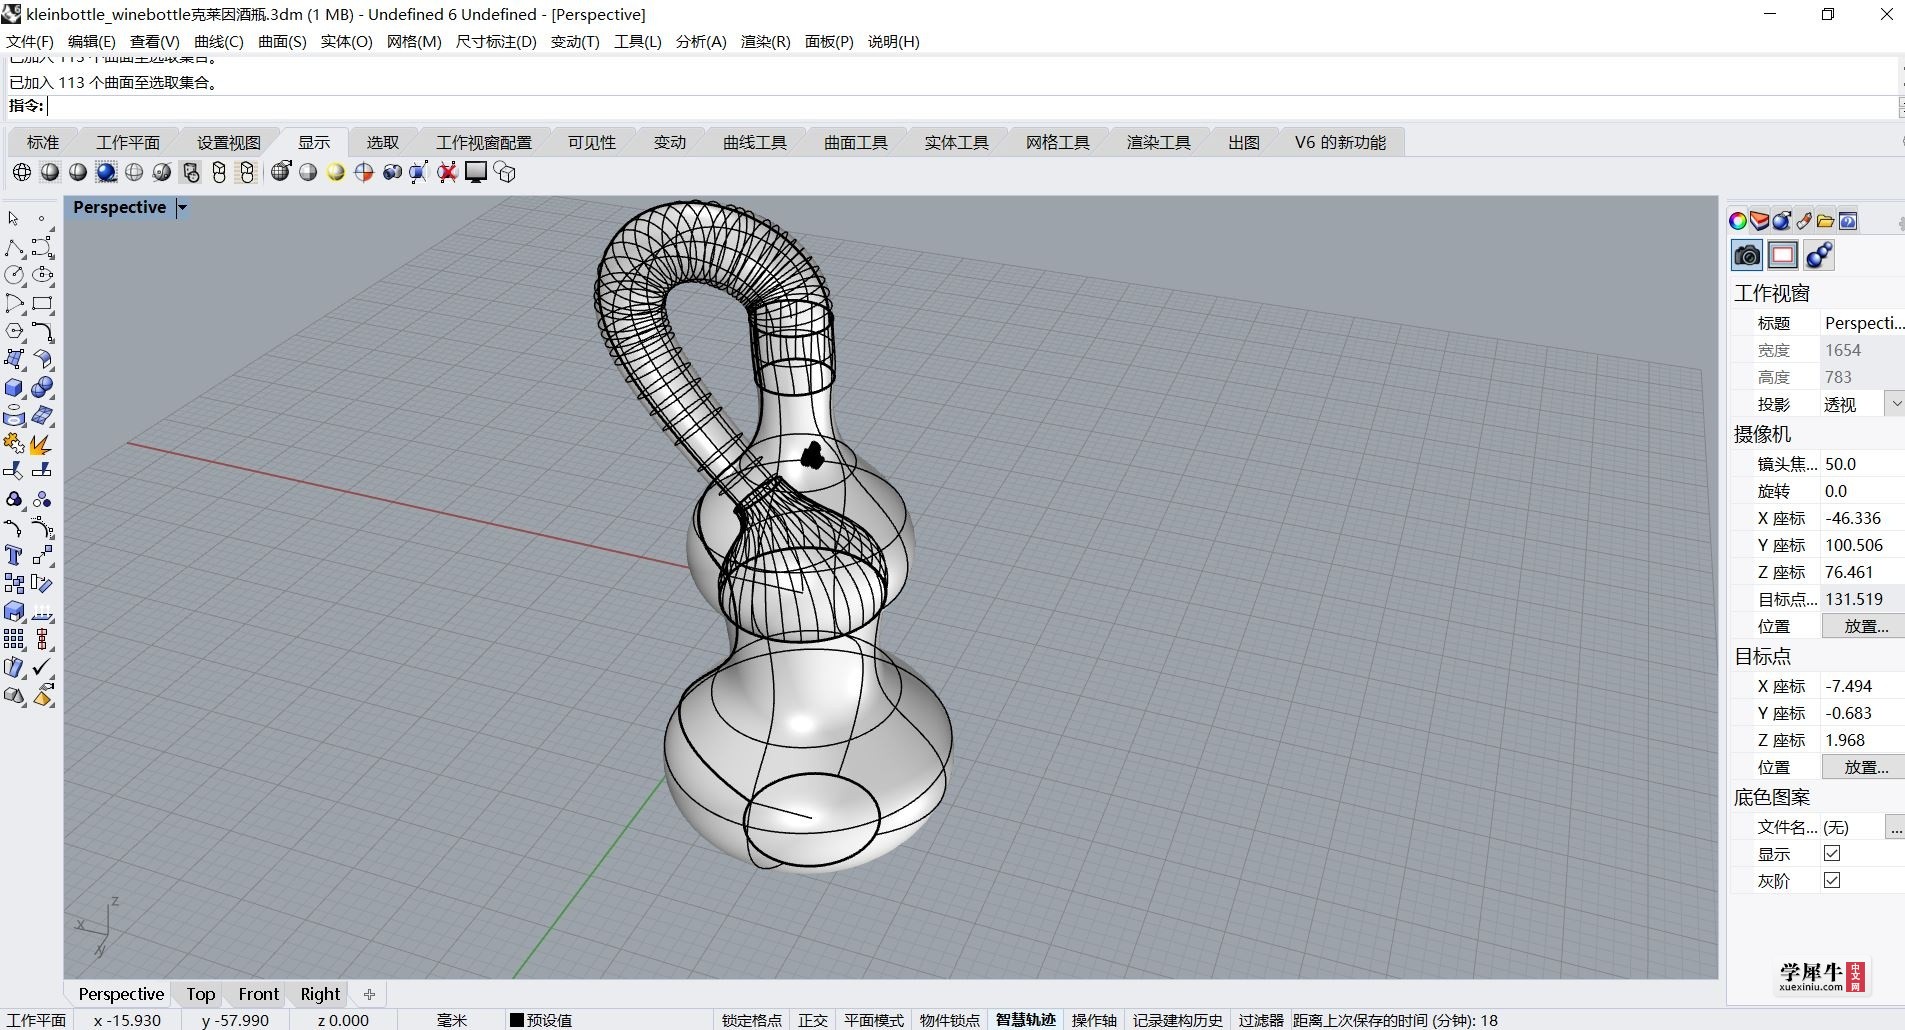Click 预设值 layer color swatch

517,1020
